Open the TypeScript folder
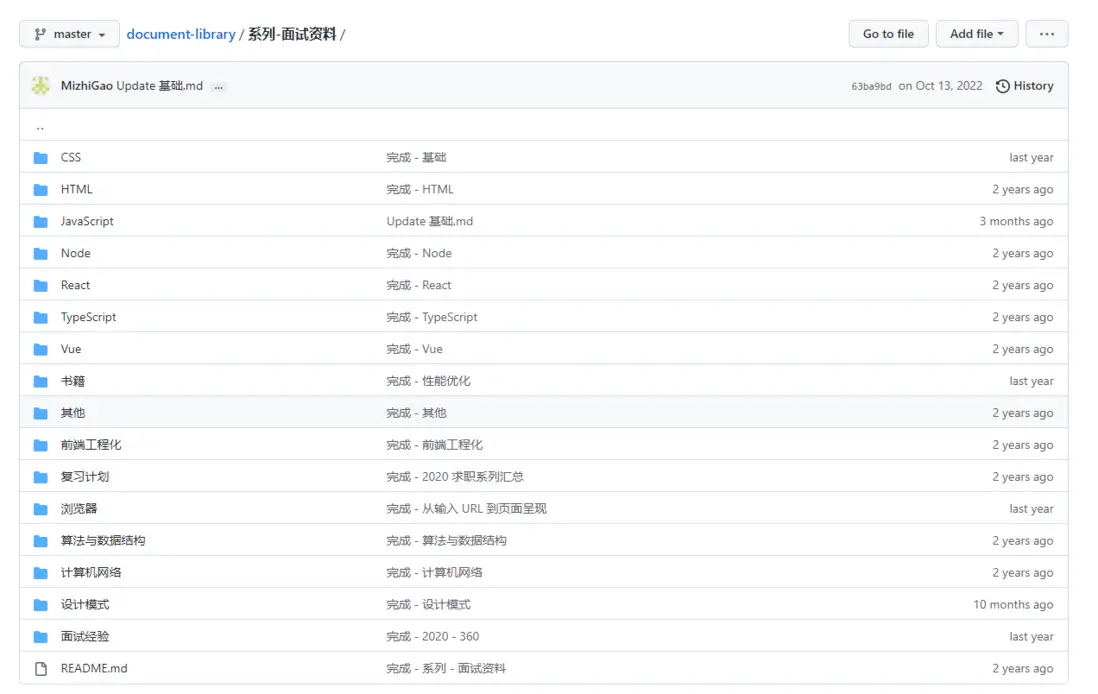 (88, 317)
